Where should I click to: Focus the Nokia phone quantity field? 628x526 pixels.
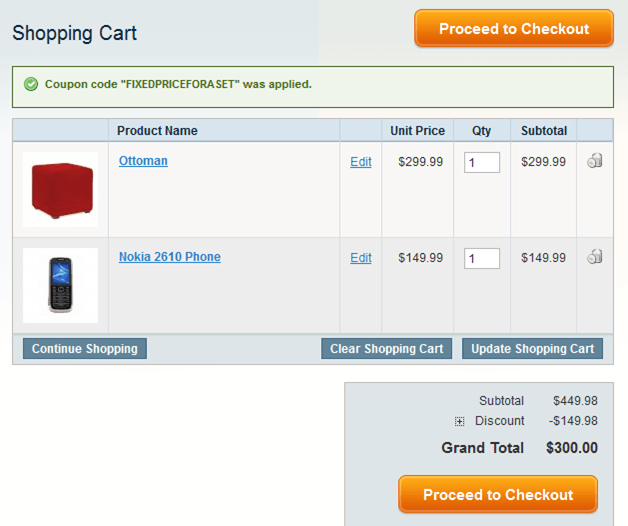point(481,258)
